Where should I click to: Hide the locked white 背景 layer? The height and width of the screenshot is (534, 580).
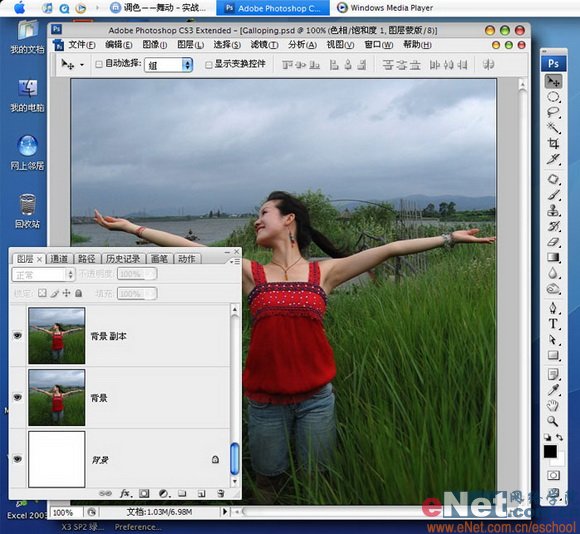pos(17,459)
